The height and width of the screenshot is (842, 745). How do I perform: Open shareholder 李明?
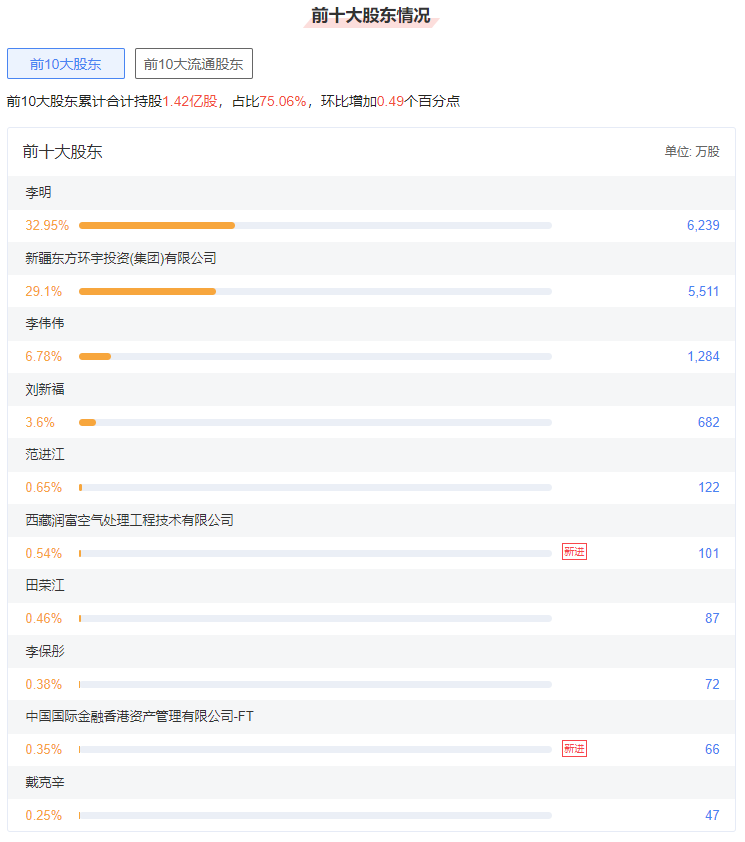[x=38, y=193]
